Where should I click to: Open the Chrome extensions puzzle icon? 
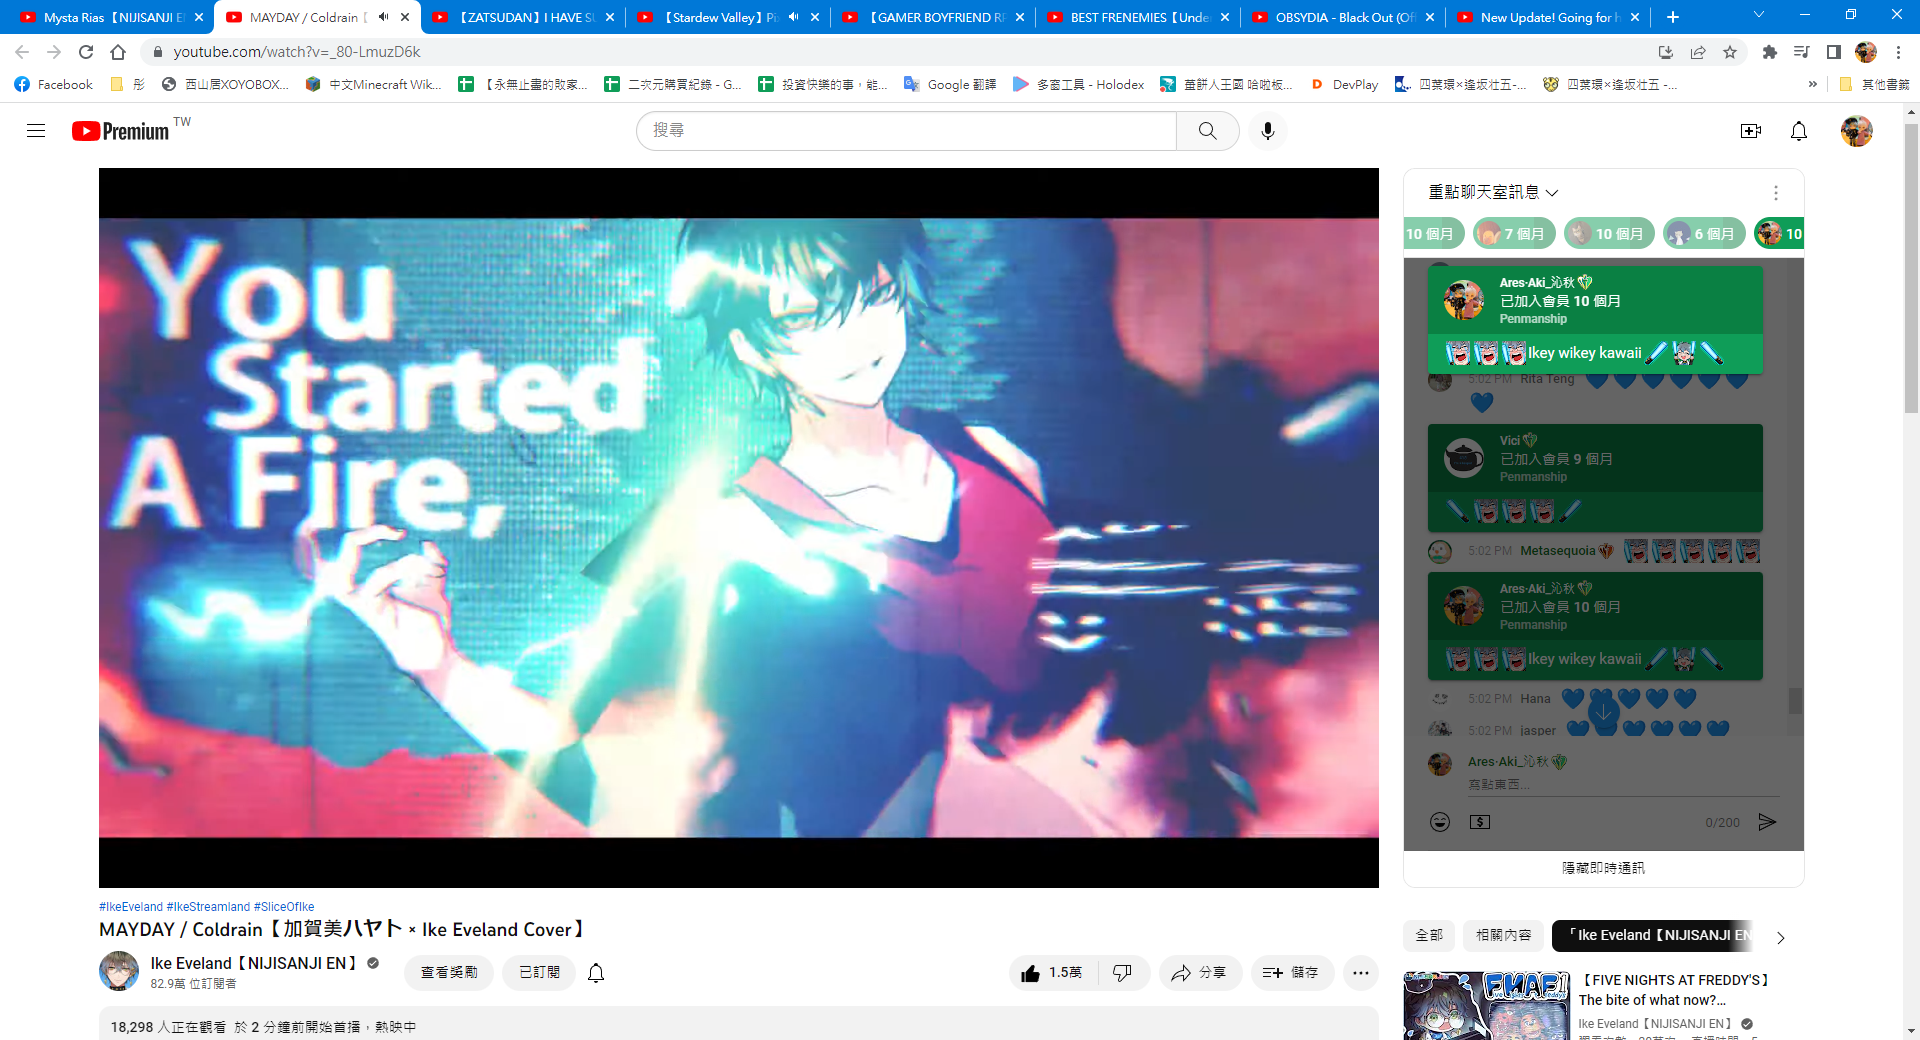[1769, 52]
